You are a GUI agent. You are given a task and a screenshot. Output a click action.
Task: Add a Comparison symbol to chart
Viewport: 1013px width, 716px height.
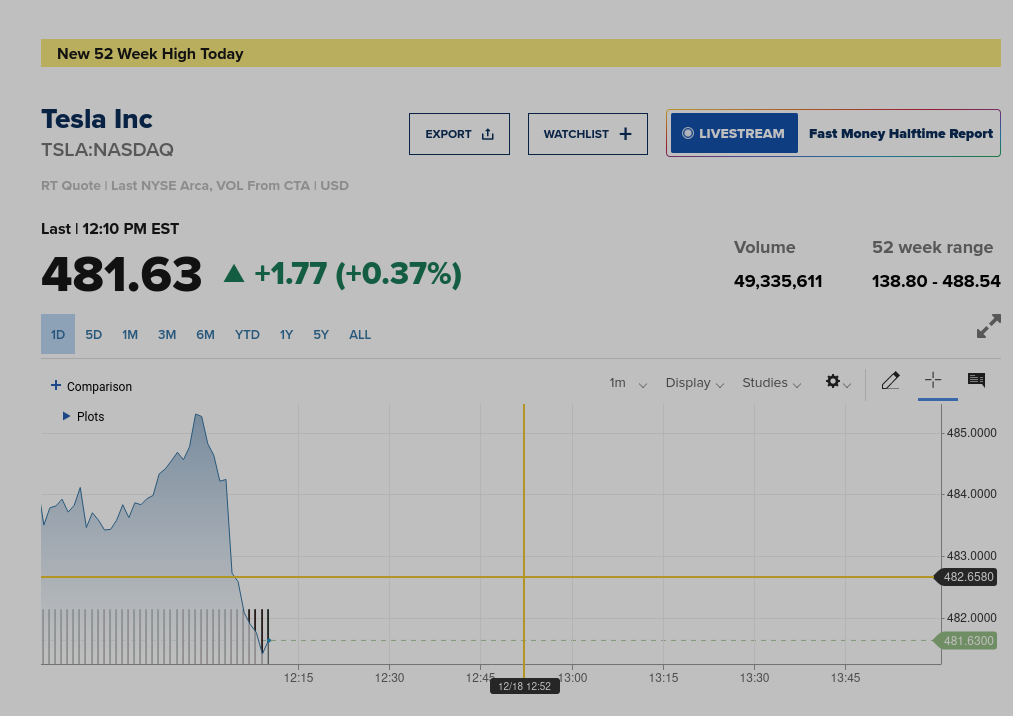click(x=91, y=386)
